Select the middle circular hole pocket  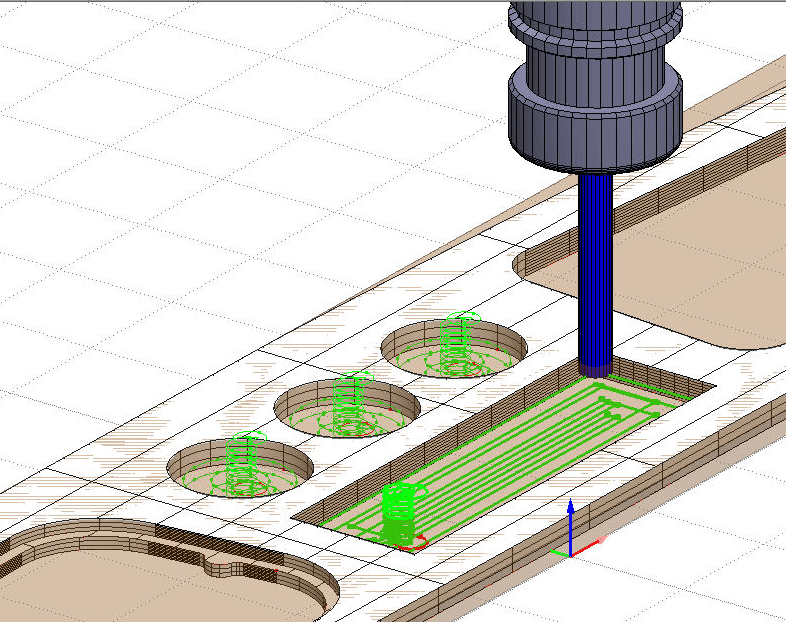[x=347, y=408]
